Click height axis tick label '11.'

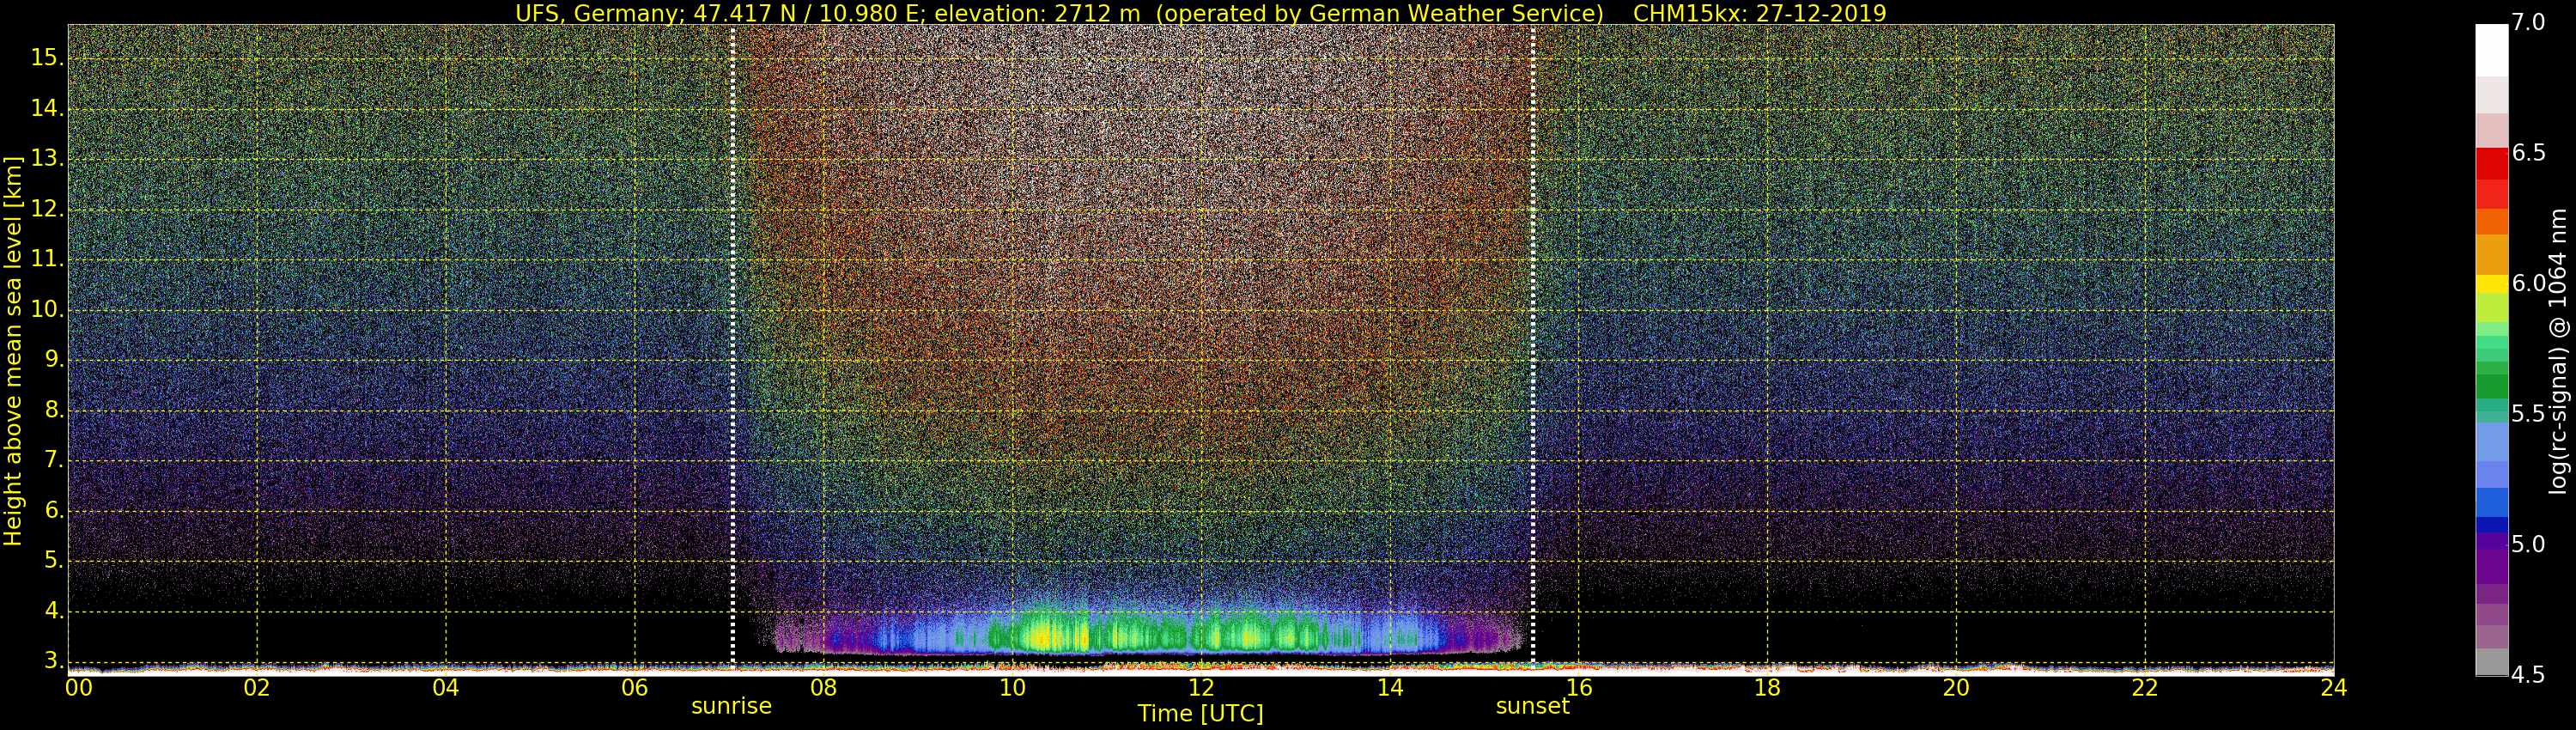47,259
